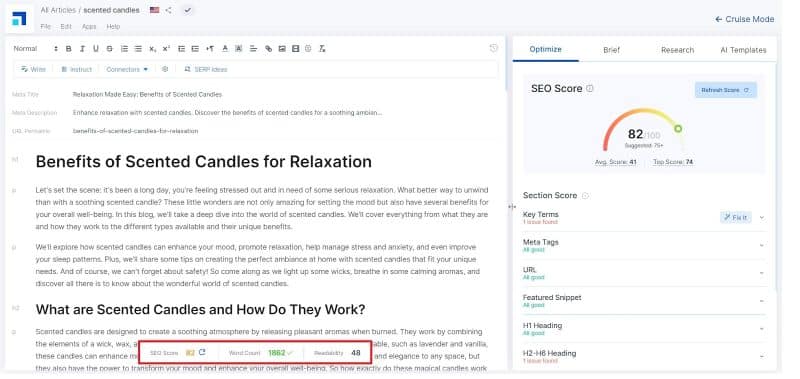Open the text alignment option
The height and width of the screenshot is (379, 800).
click(x=253, y=49)
